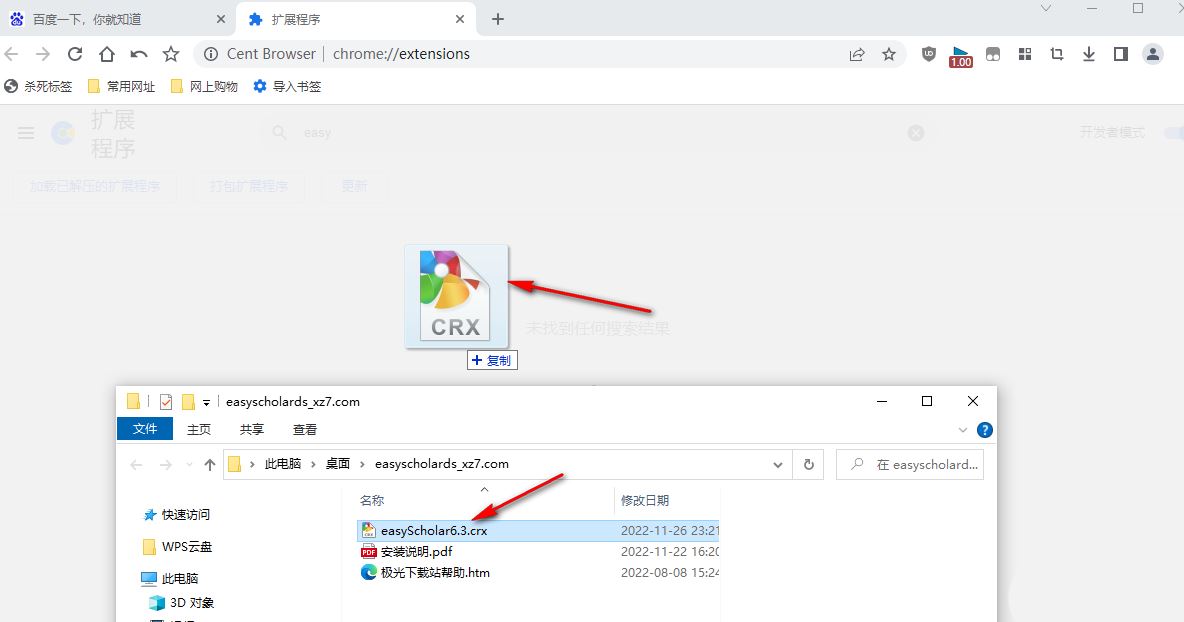The height and width of the screenshot is (622, 1184).
Task: Select 3D 对象 in navigation pane
Action: coord(182,602)
